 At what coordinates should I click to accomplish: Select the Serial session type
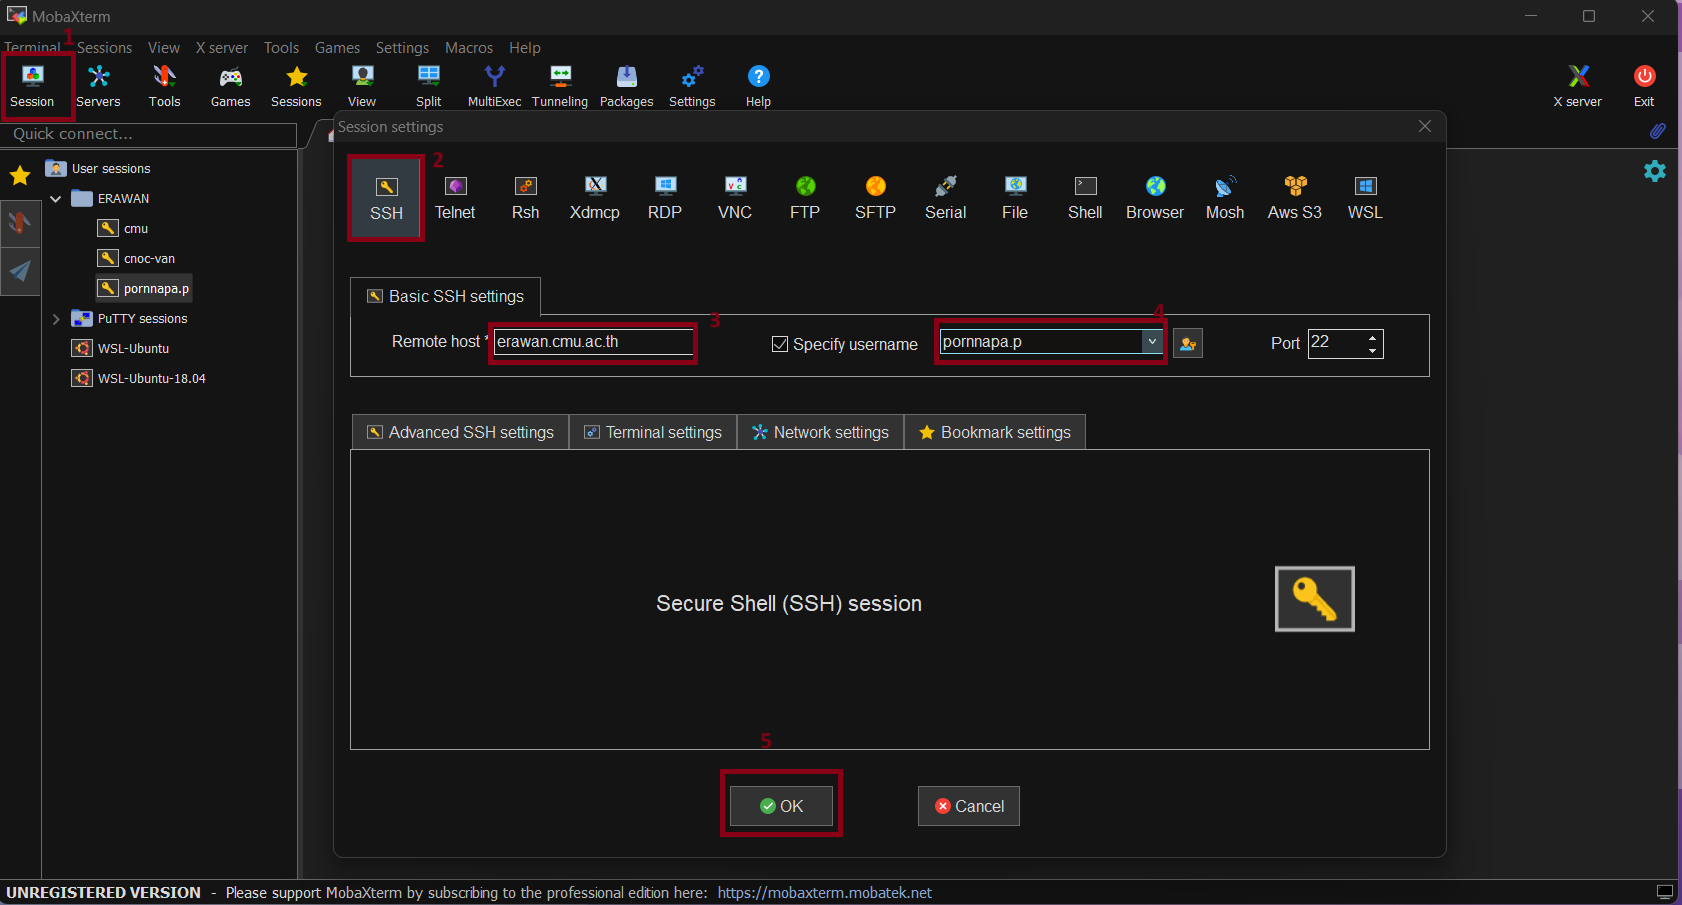click(945, 198)
